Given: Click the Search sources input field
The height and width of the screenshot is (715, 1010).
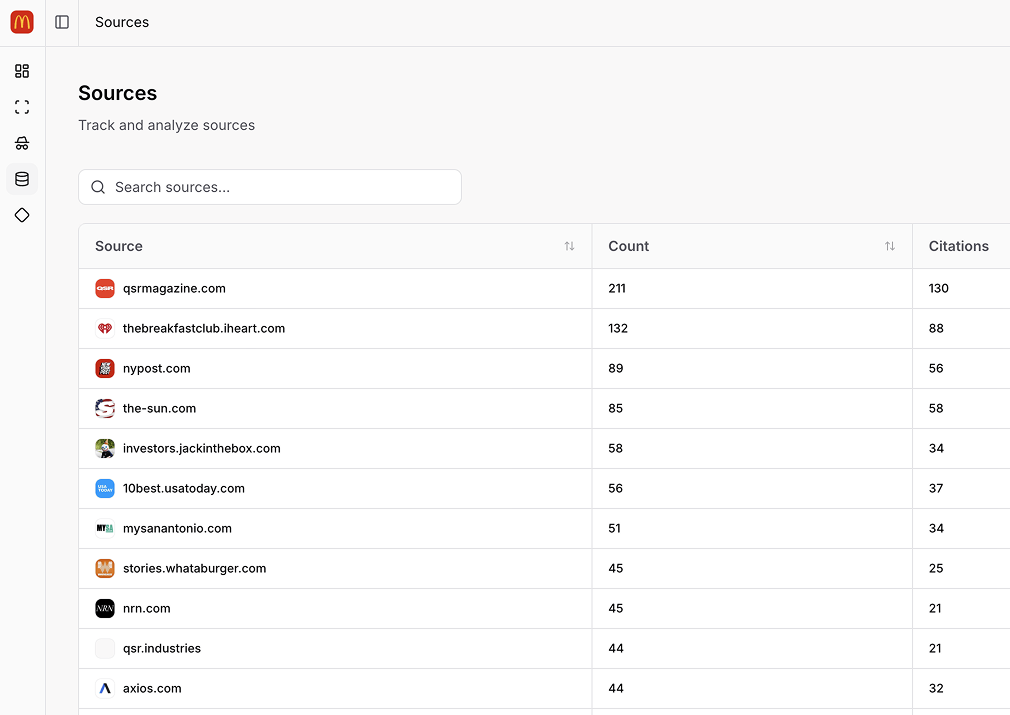Looking at the screenshot, I should click(x=270, y=187).
